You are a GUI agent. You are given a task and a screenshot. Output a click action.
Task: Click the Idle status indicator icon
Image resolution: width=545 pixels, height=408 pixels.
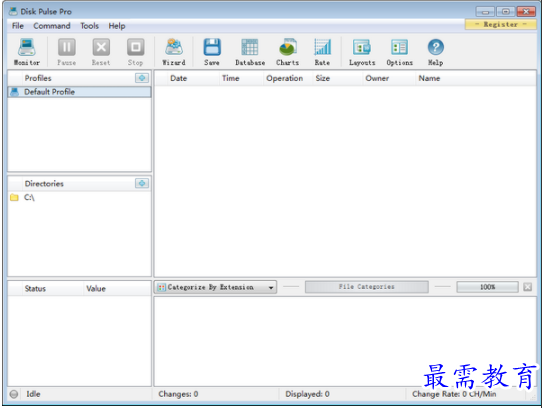pos(14,394)
